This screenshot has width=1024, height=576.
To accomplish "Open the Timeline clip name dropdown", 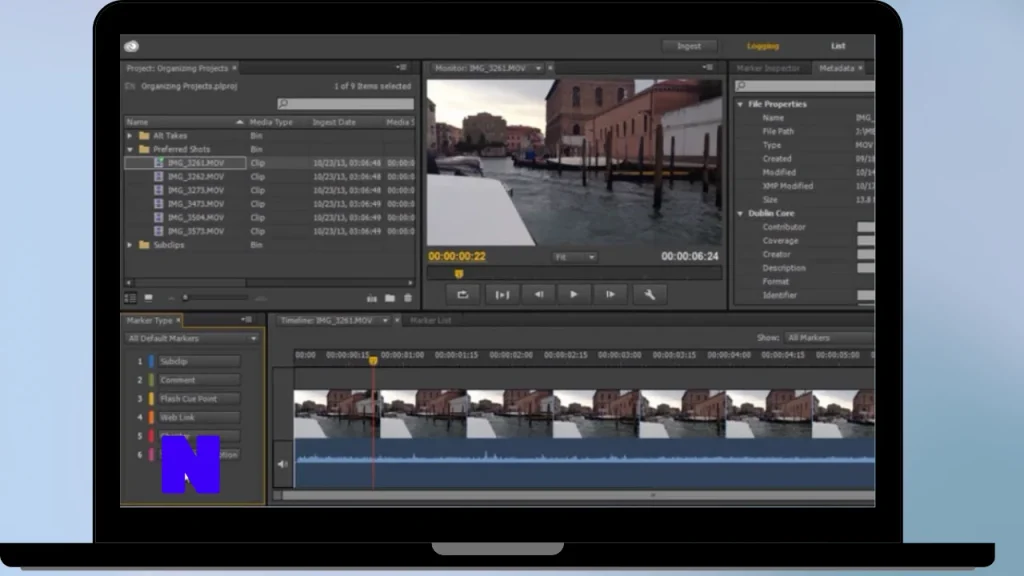I will click(385, 321).
